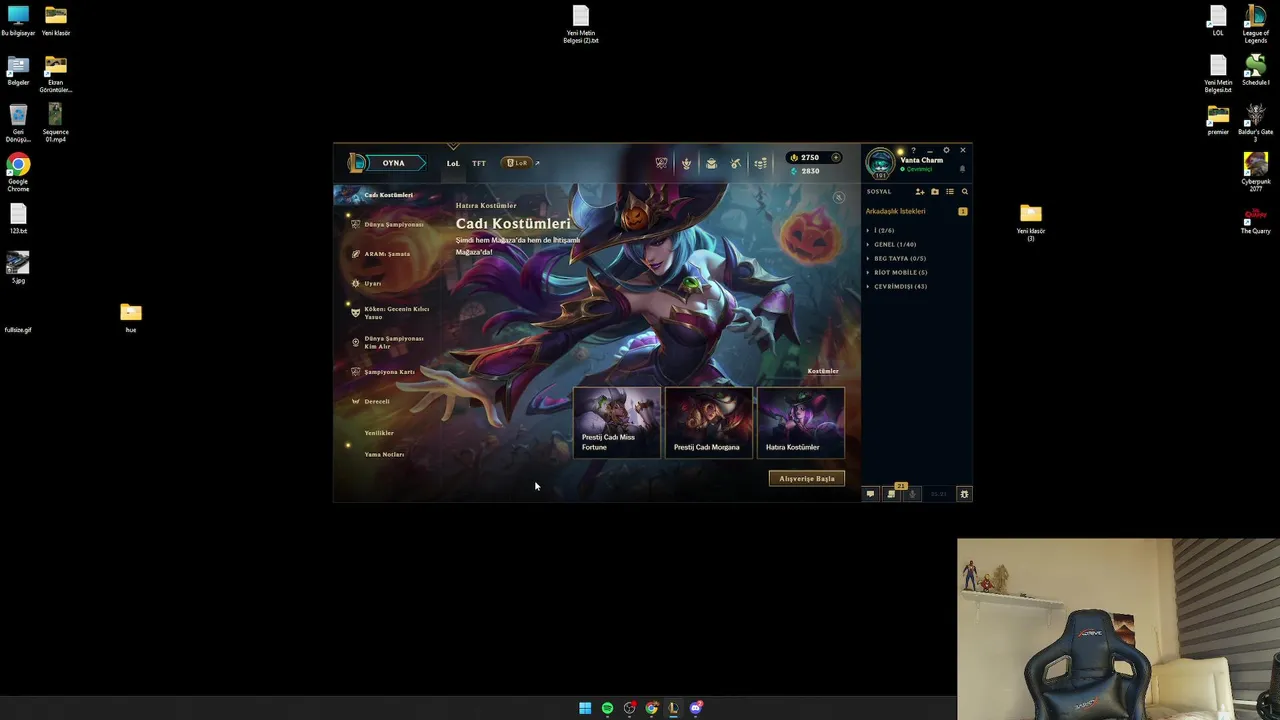Open Prestij Cadı Miss Fortune thumbnail
Viewport: 1280px width, 720px height.
[x=617, y=422]
